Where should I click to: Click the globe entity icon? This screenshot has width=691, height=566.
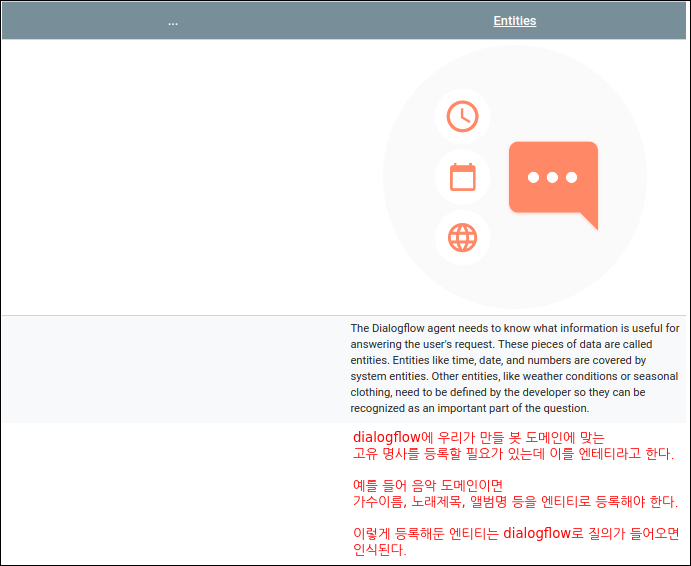tap(462, 238)
